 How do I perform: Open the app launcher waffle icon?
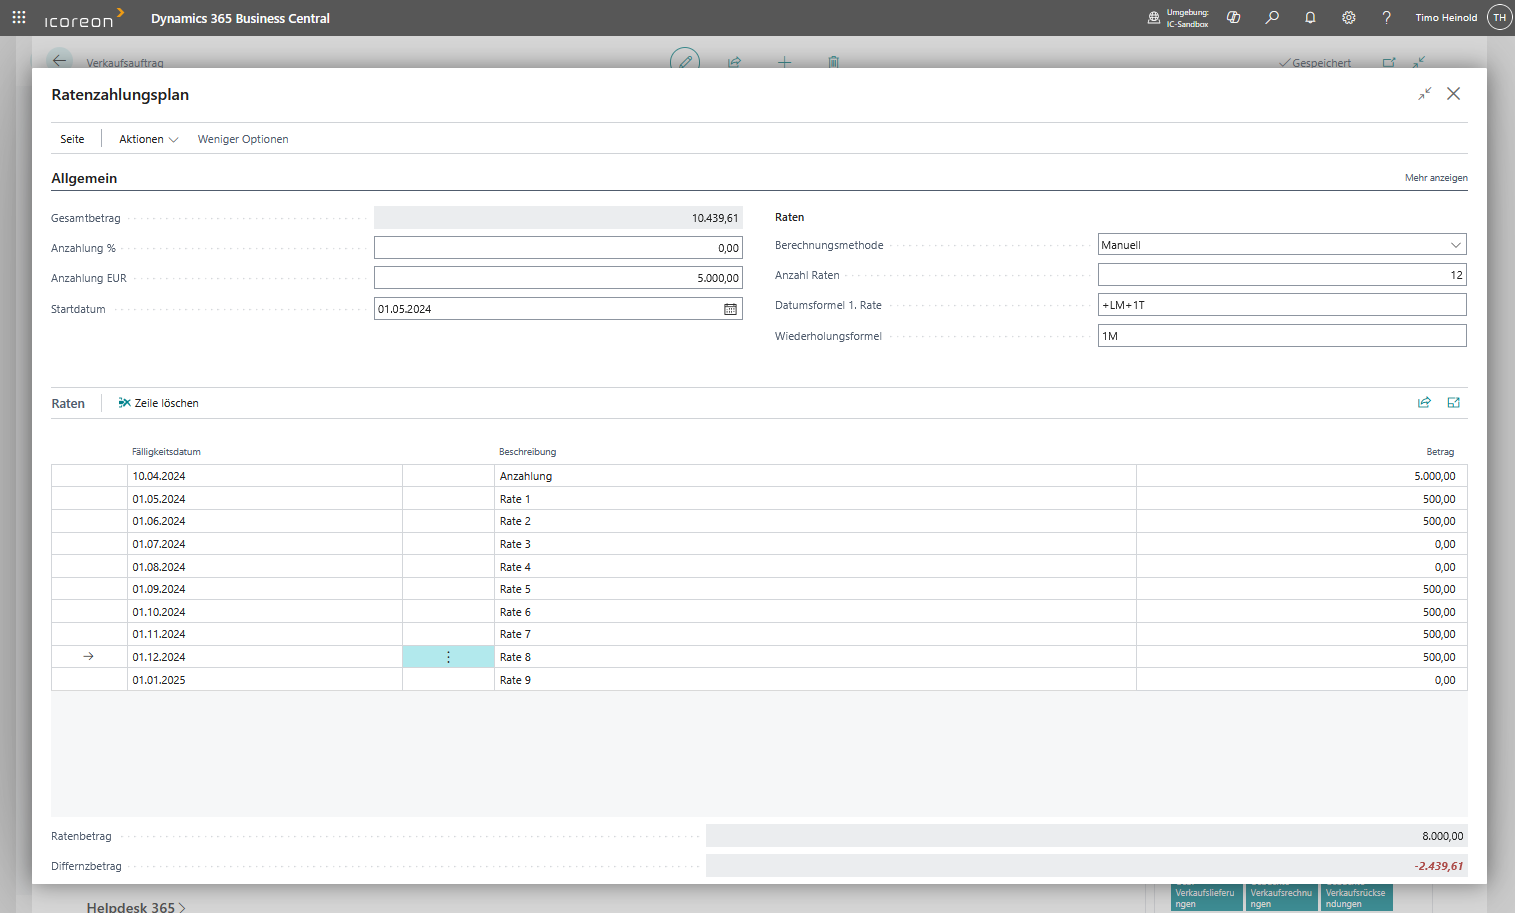click(19, 18)
